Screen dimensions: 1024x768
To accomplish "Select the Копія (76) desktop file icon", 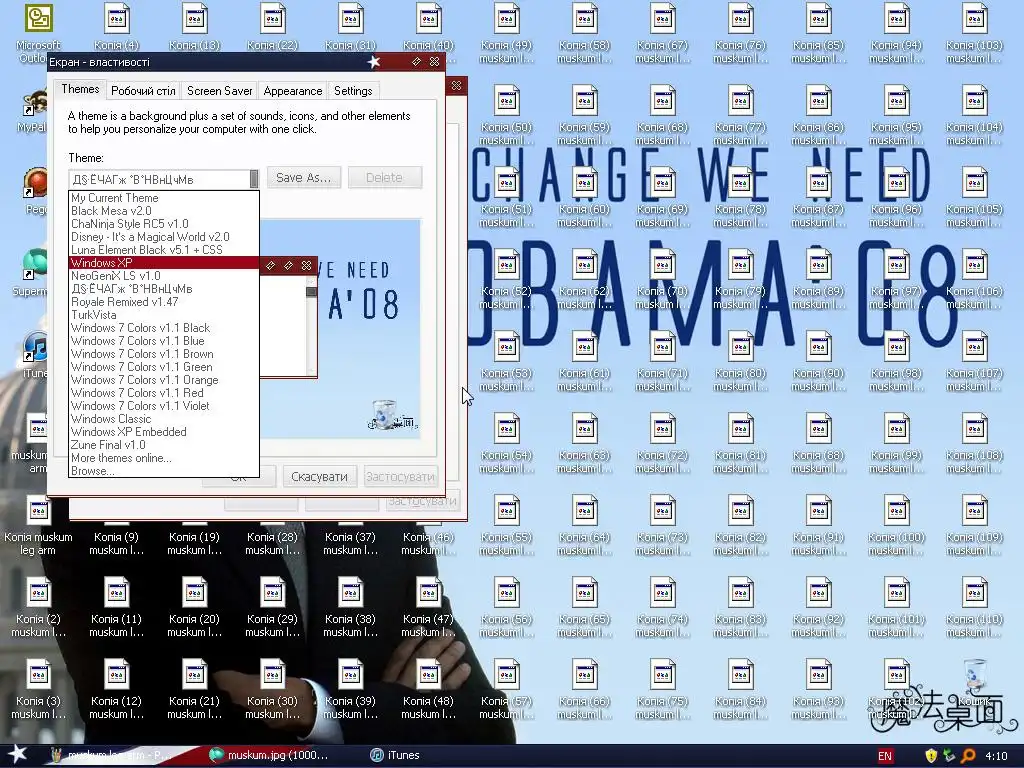I will (x=741, y=34).
